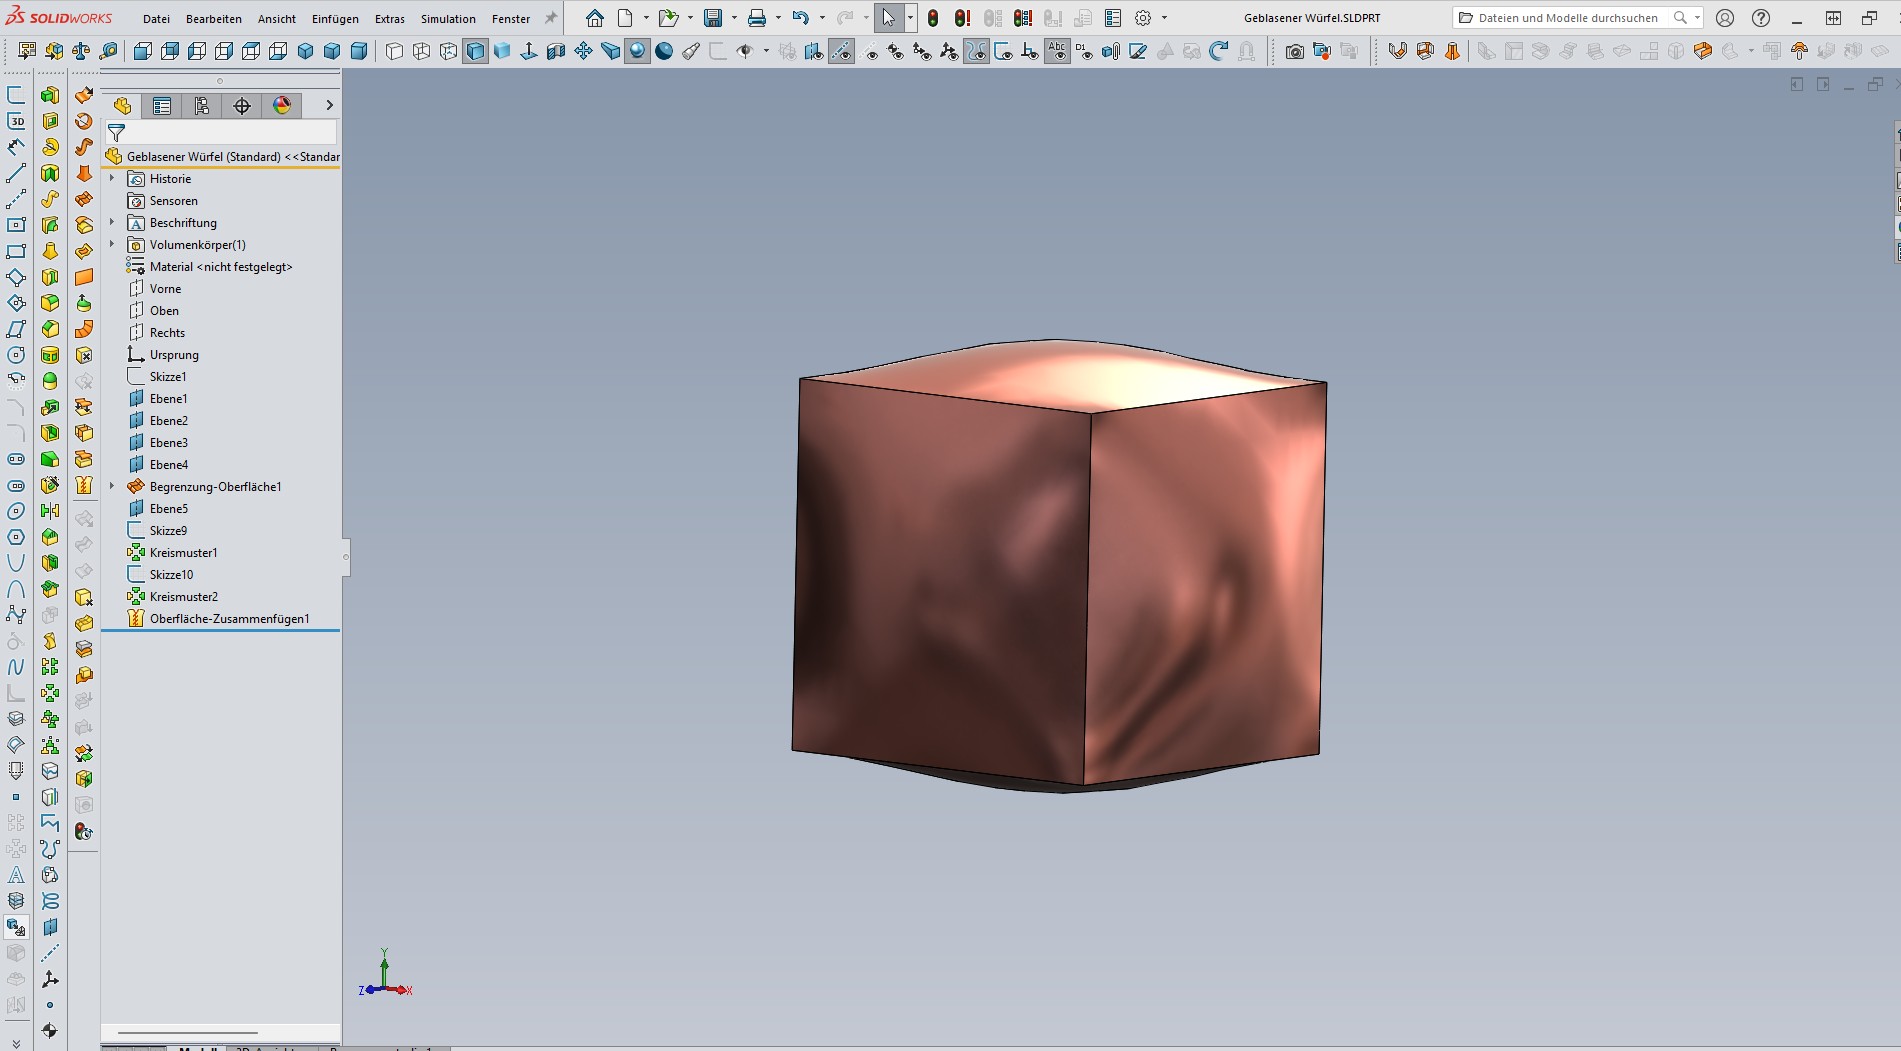Viewport: 1901px width, 1051px height.
Task: Open the Select tool dropdown arrow
Action: [x=910, y=18]
